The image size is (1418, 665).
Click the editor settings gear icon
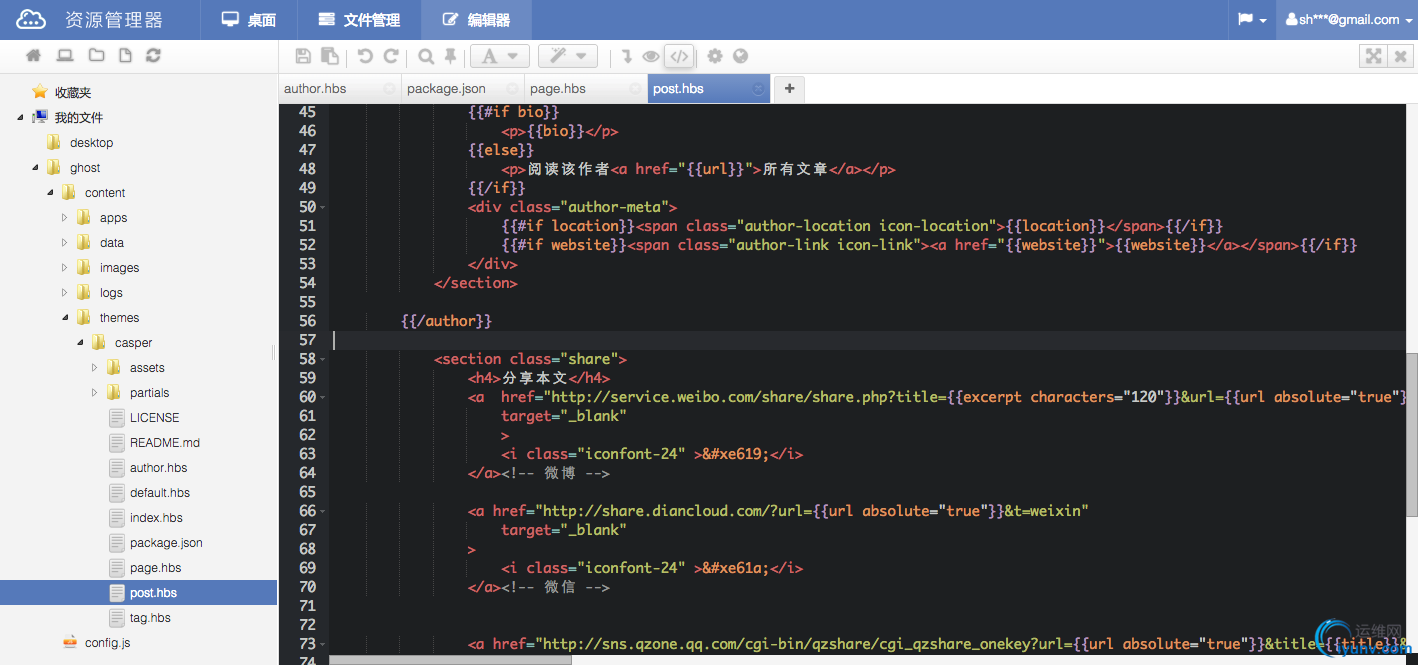pos(714,57)
